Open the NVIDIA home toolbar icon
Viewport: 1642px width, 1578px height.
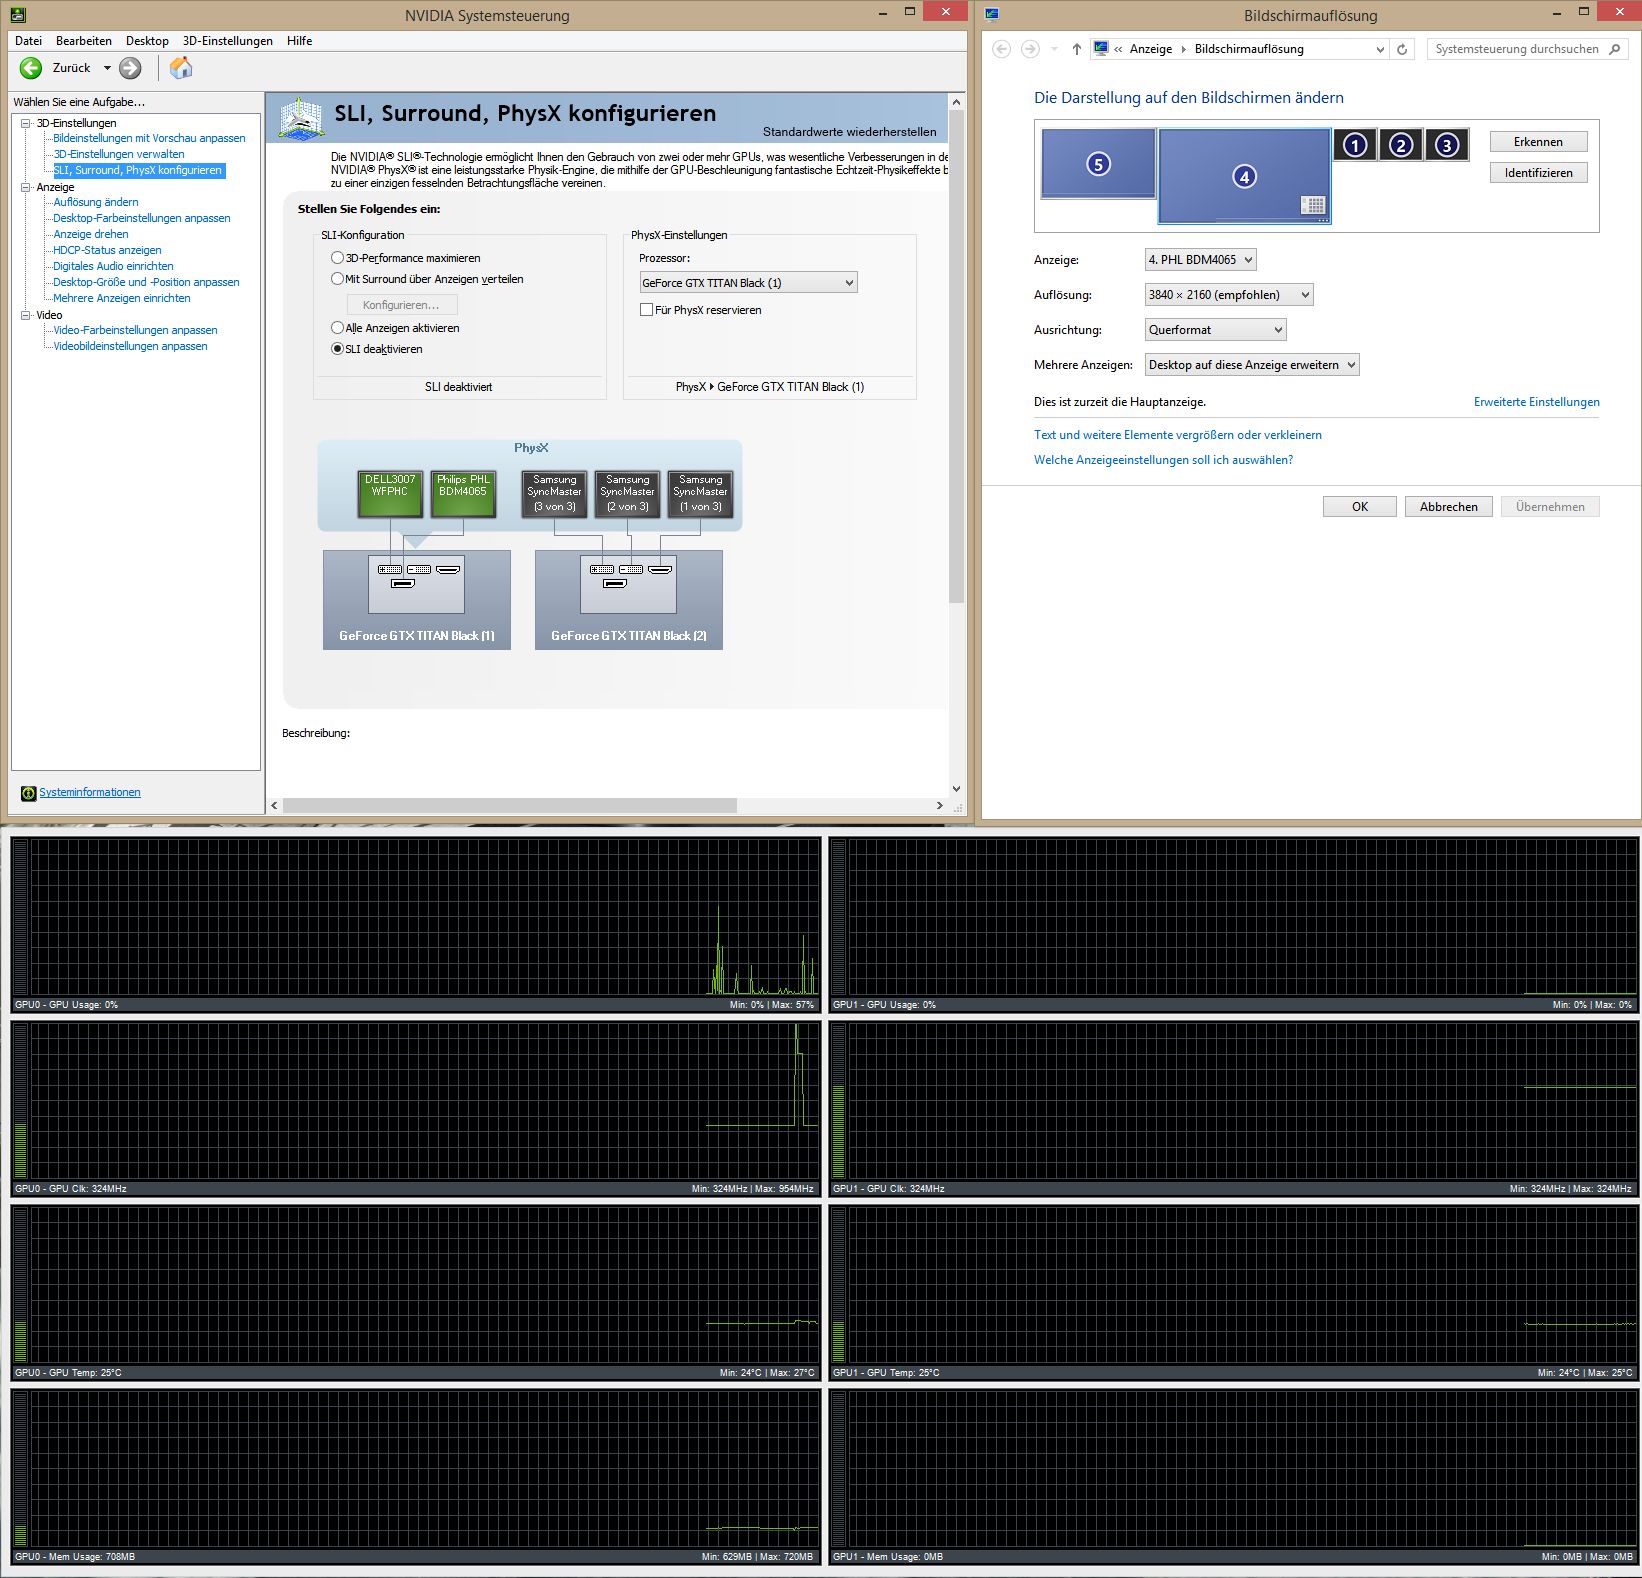pyautogui.click(x=180, y=68)
